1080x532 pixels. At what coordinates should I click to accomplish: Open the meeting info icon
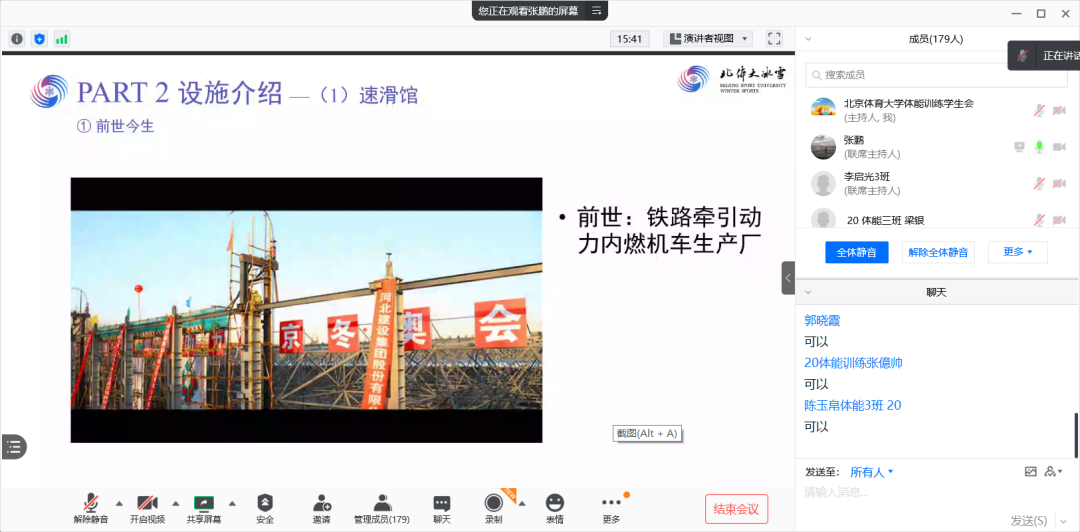coord(17,39)
